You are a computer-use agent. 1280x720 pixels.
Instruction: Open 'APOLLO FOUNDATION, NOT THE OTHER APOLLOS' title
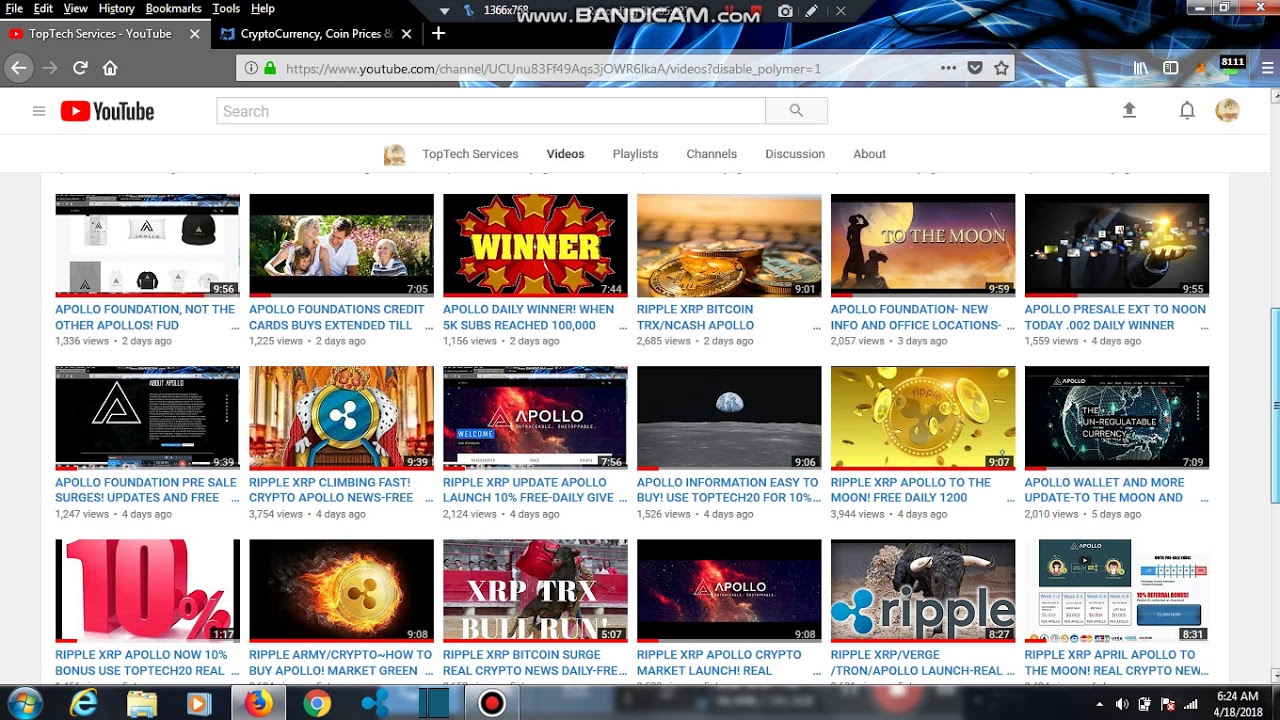tap(147, 317)
